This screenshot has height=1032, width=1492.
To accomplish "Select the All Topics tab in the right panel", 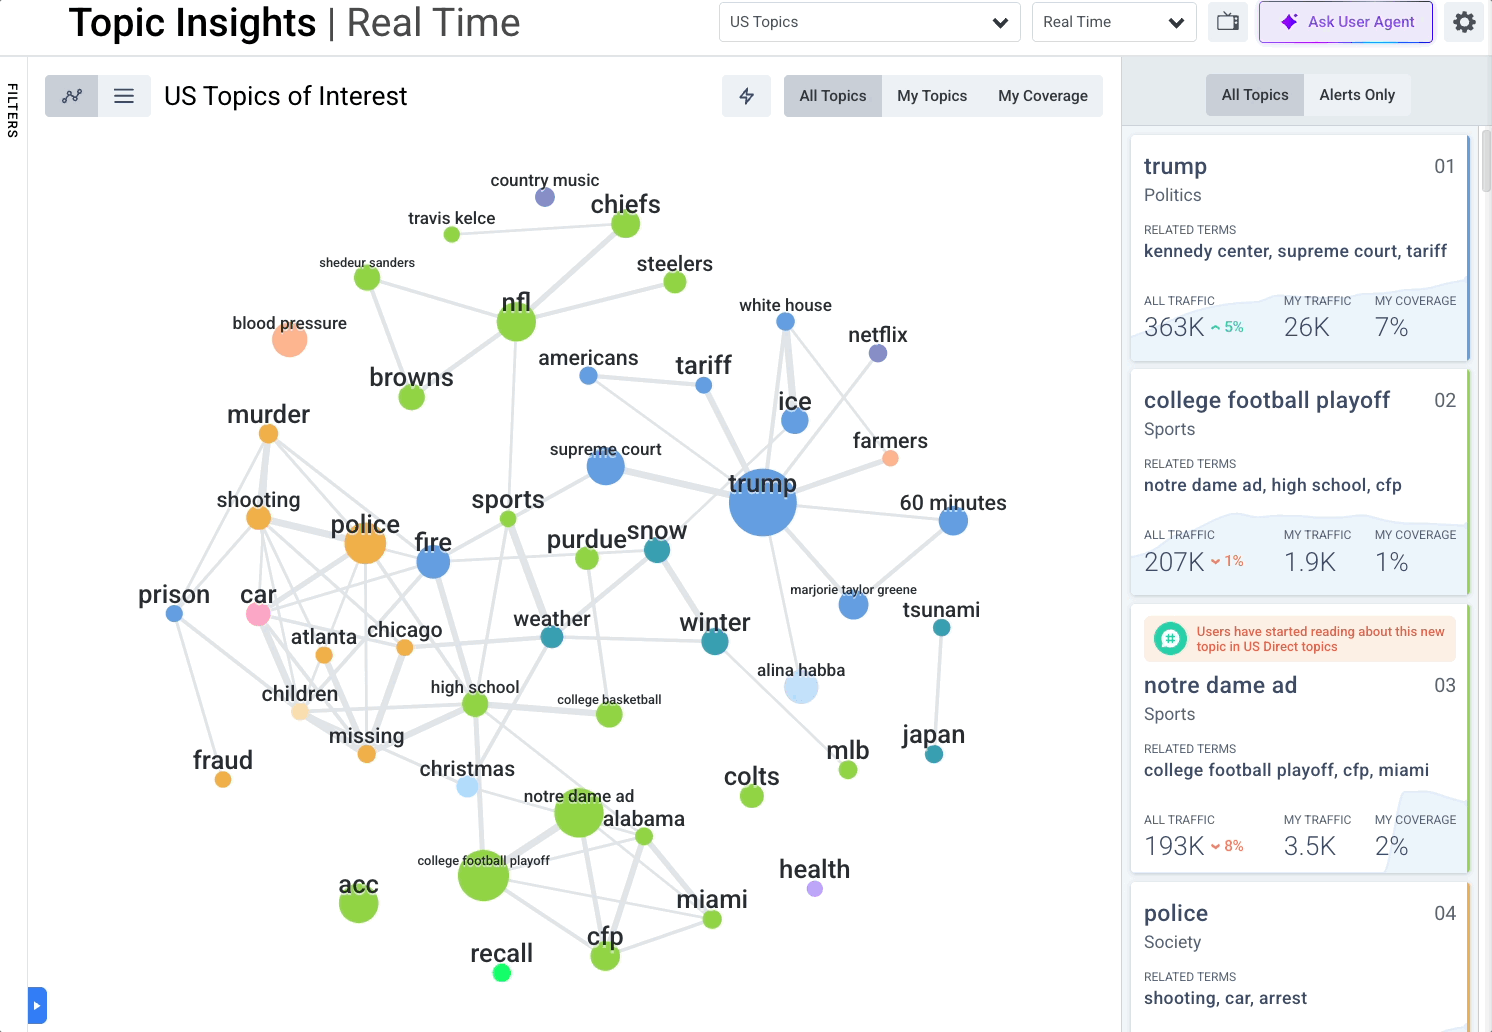I will (1254, 94).
